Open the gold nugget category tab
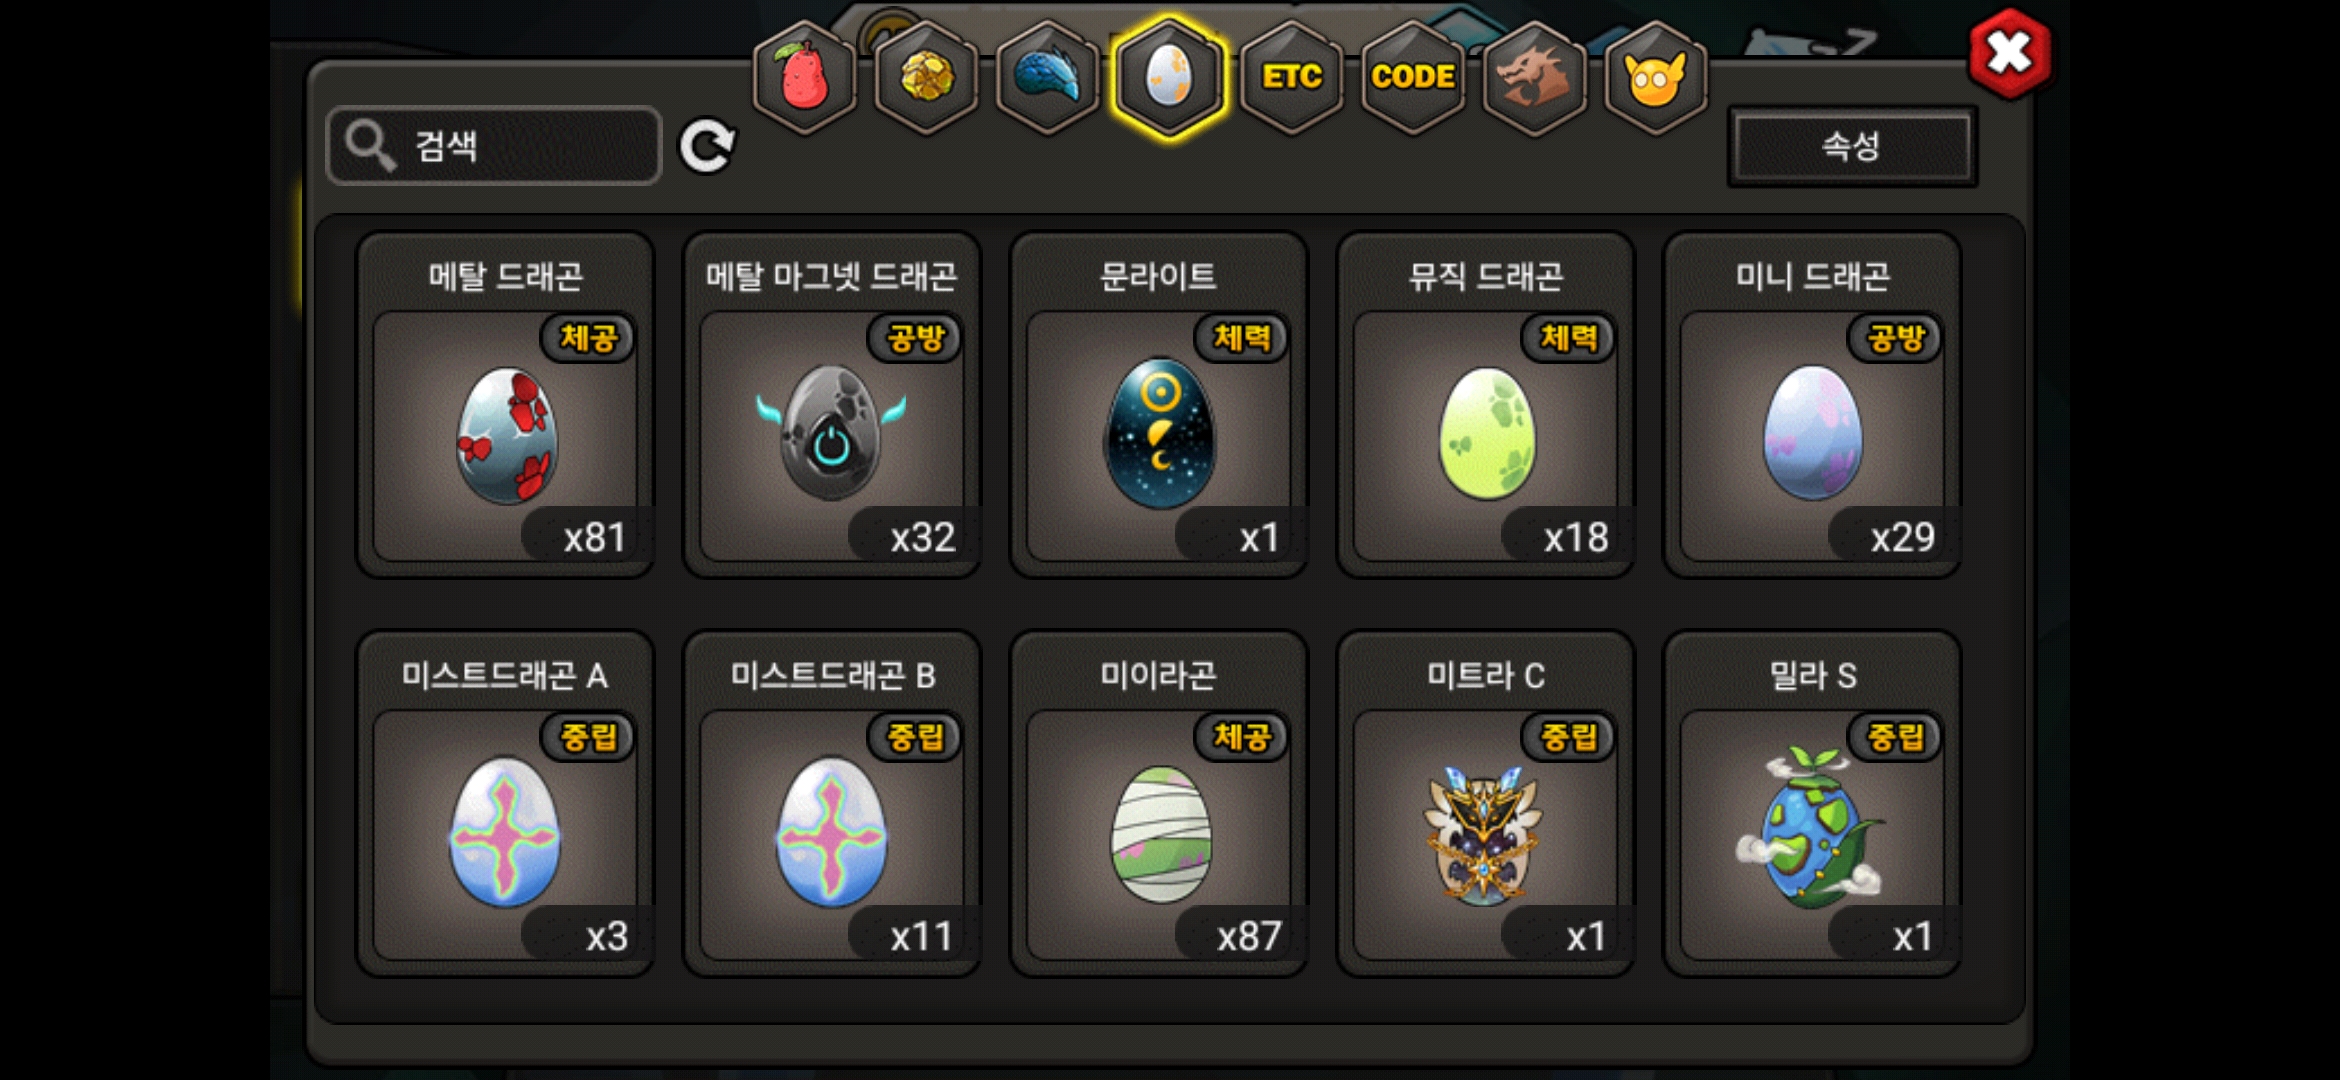 [927, 77]
